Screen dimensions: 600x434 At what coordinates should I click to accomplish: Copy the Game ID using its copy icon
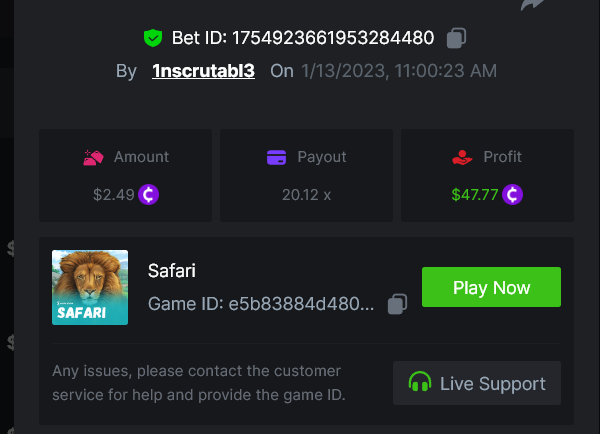(x=397, y=304)
